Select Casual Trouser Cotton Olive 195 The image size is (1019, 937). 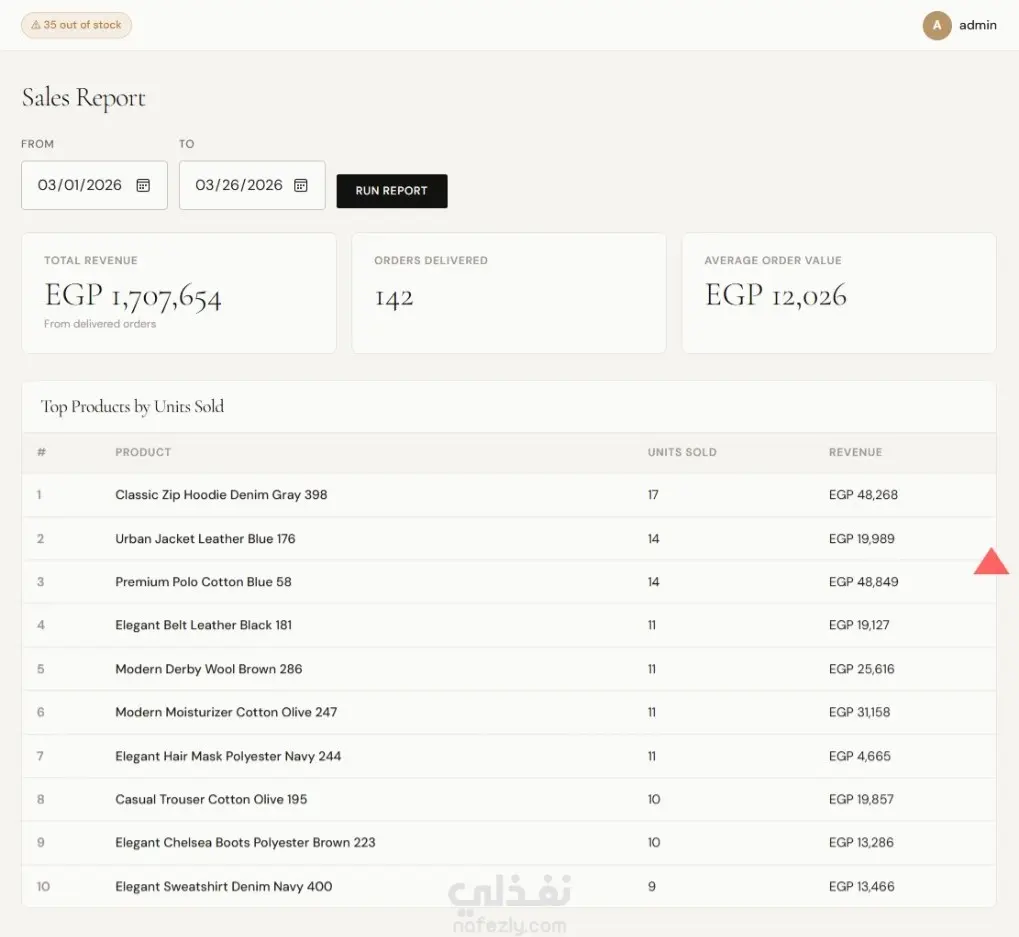(x=211, y=799)
